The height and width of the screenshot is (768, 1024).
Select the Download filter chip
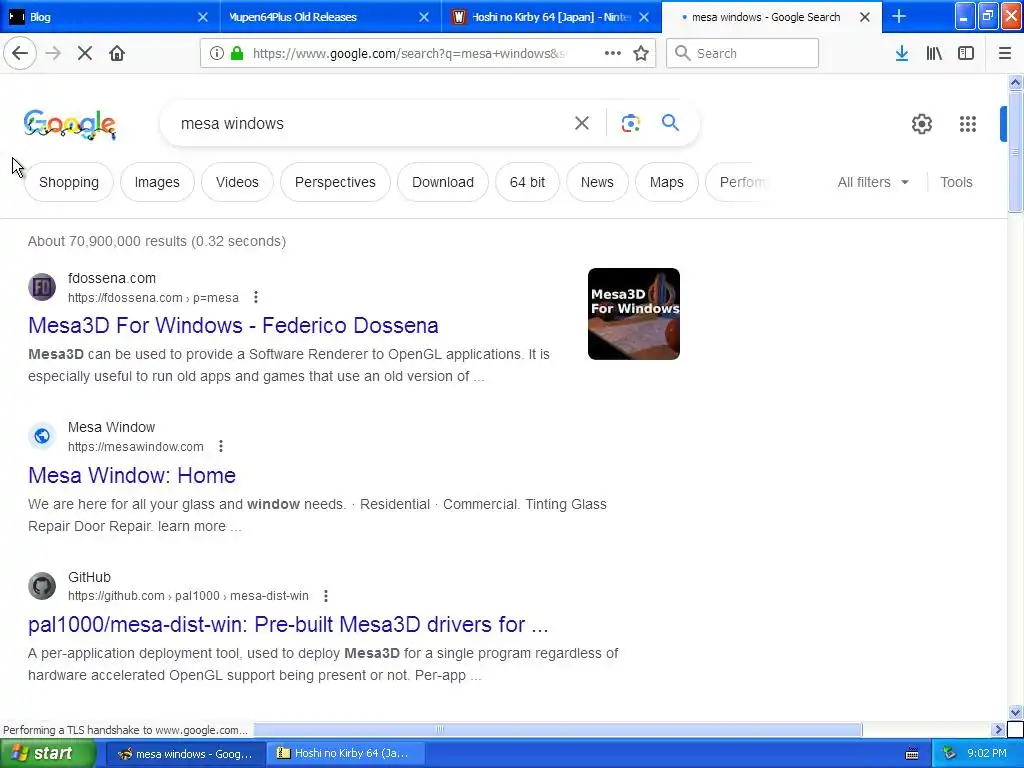[443, 182]
